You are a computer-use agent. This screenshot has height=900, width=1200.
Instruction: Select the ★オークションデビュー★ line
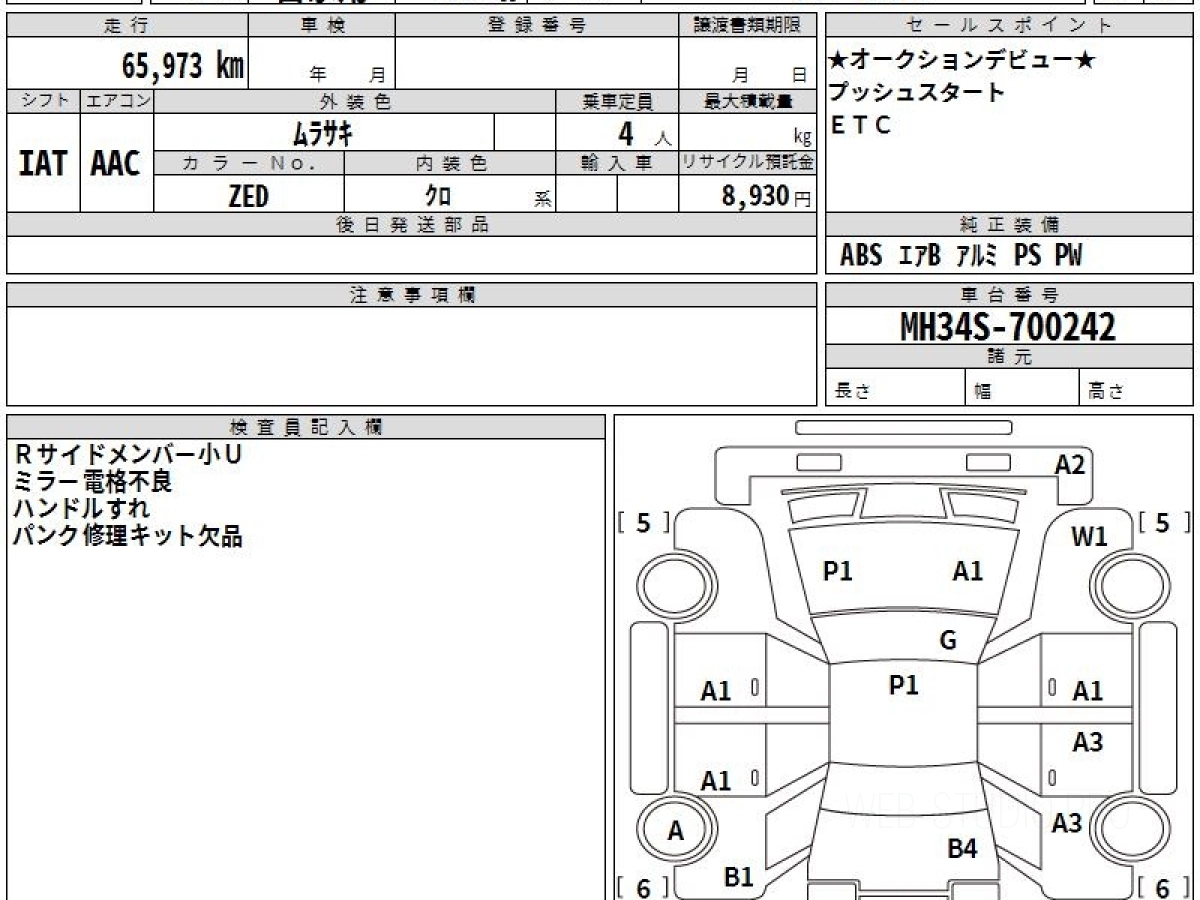click(x=962, y=61)
